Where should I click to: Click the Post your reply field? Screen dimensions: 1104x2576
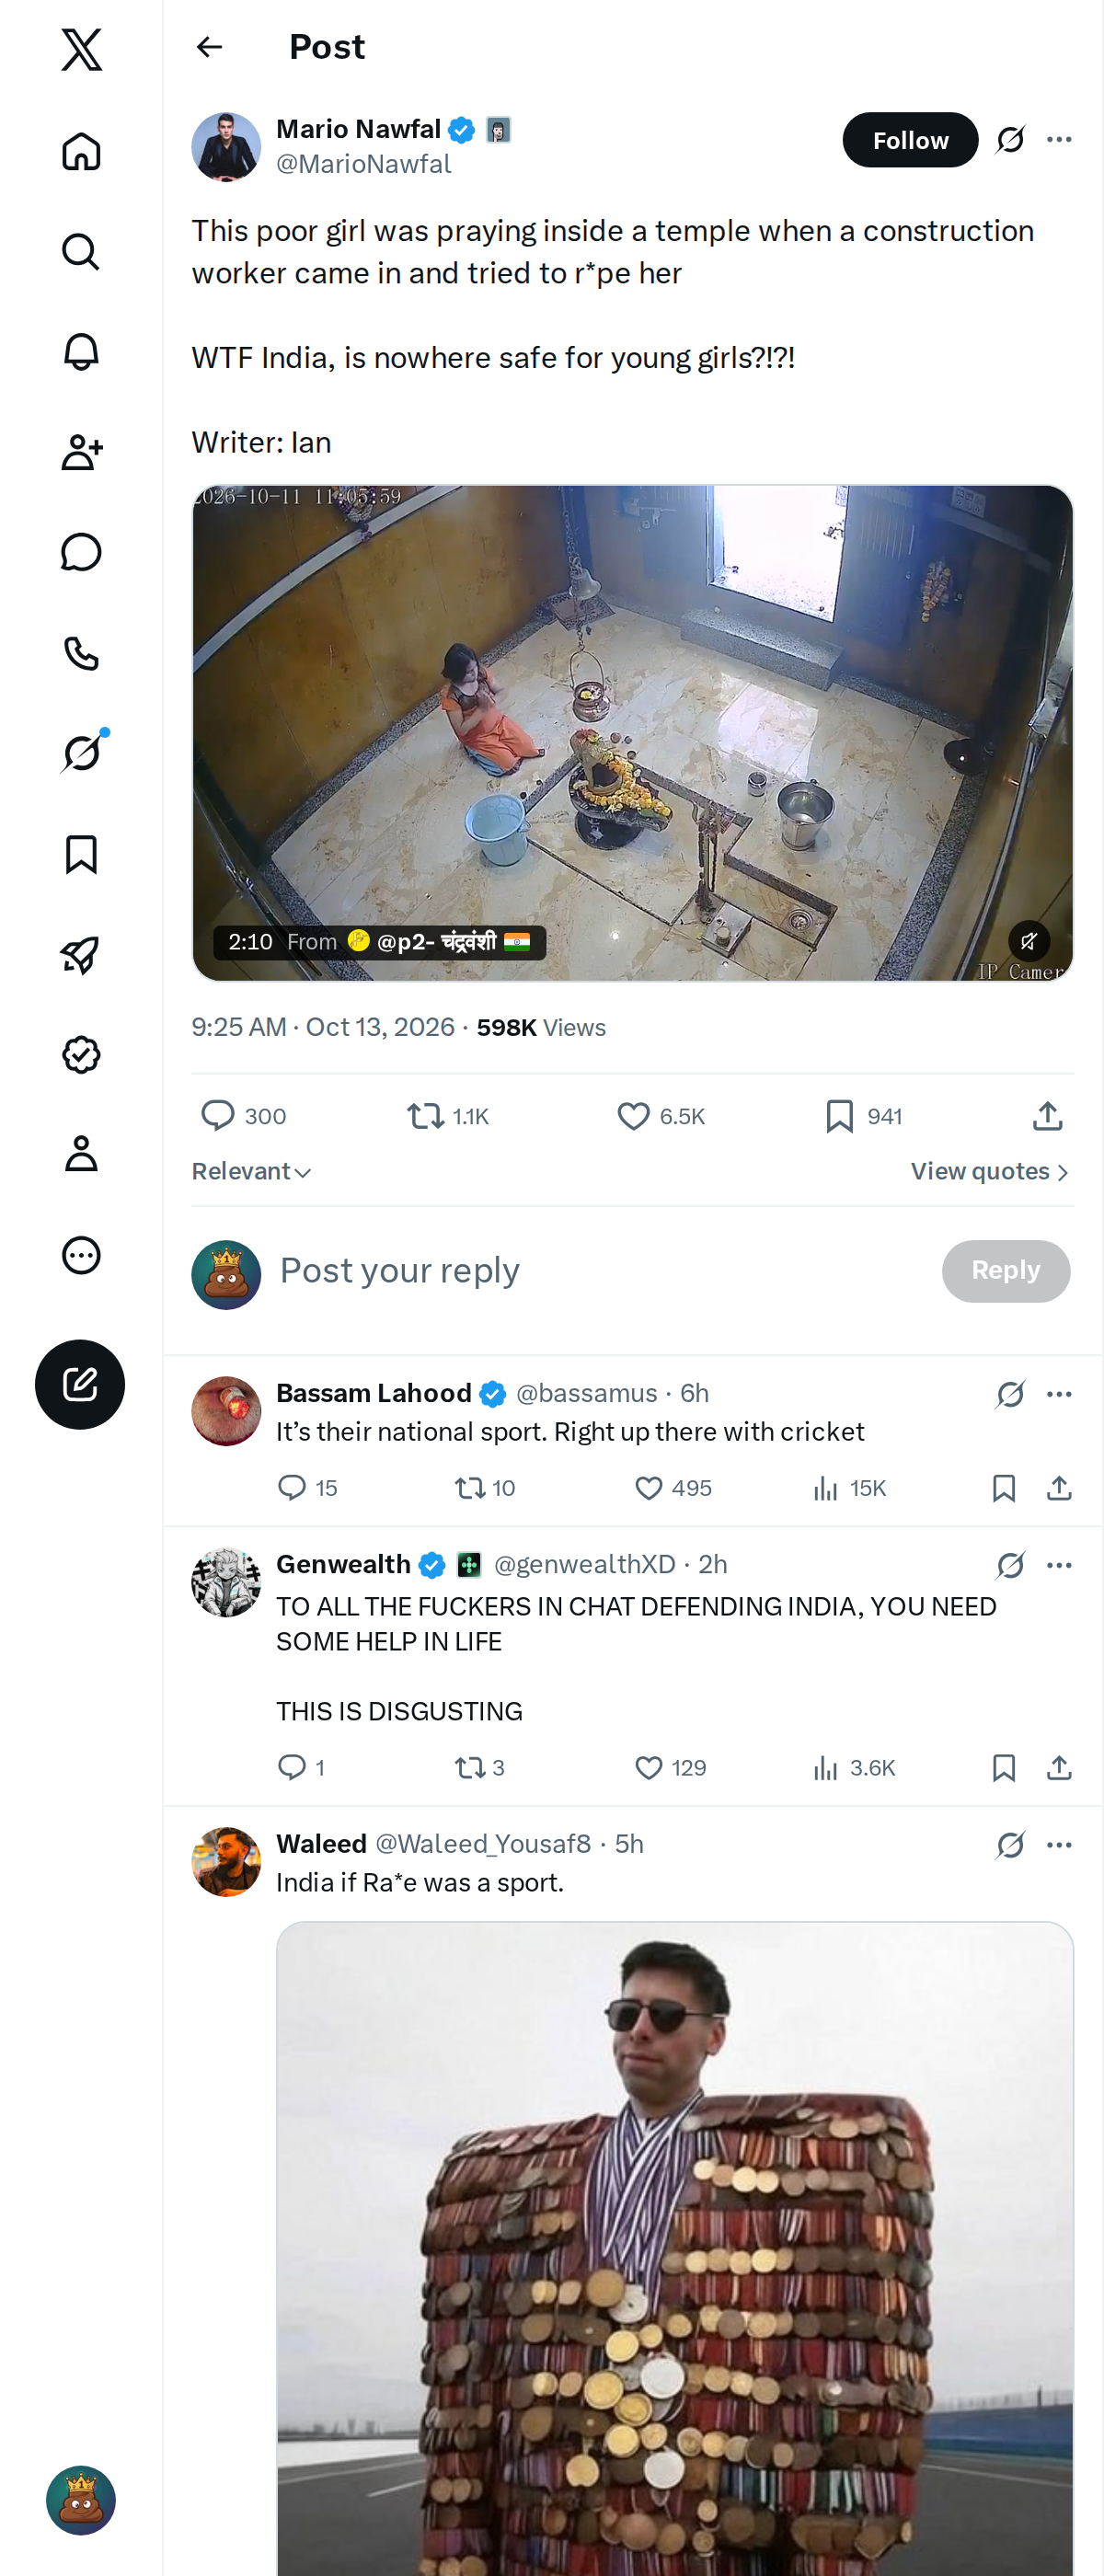(x=600, y=1271)
